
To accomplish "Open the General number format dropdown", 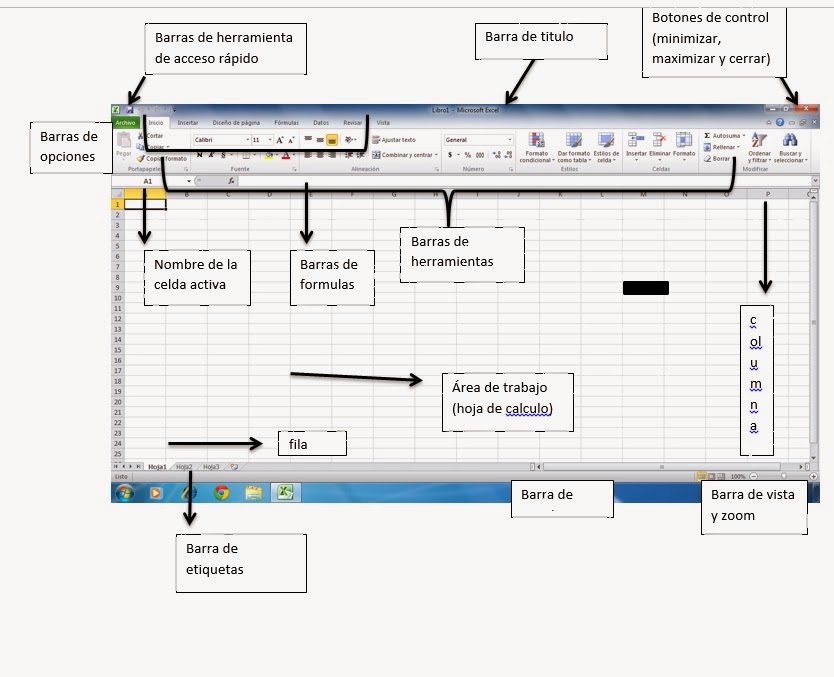I will point(510,140).
